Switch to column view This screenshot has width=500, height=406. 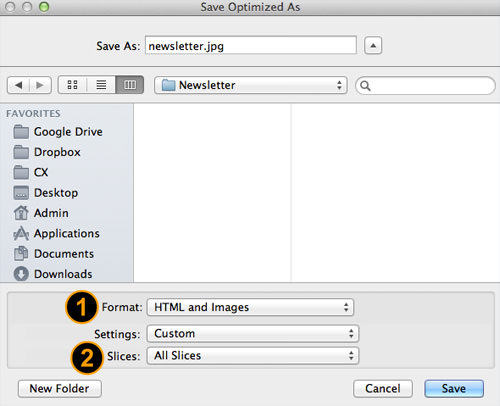tap(130, 85)
